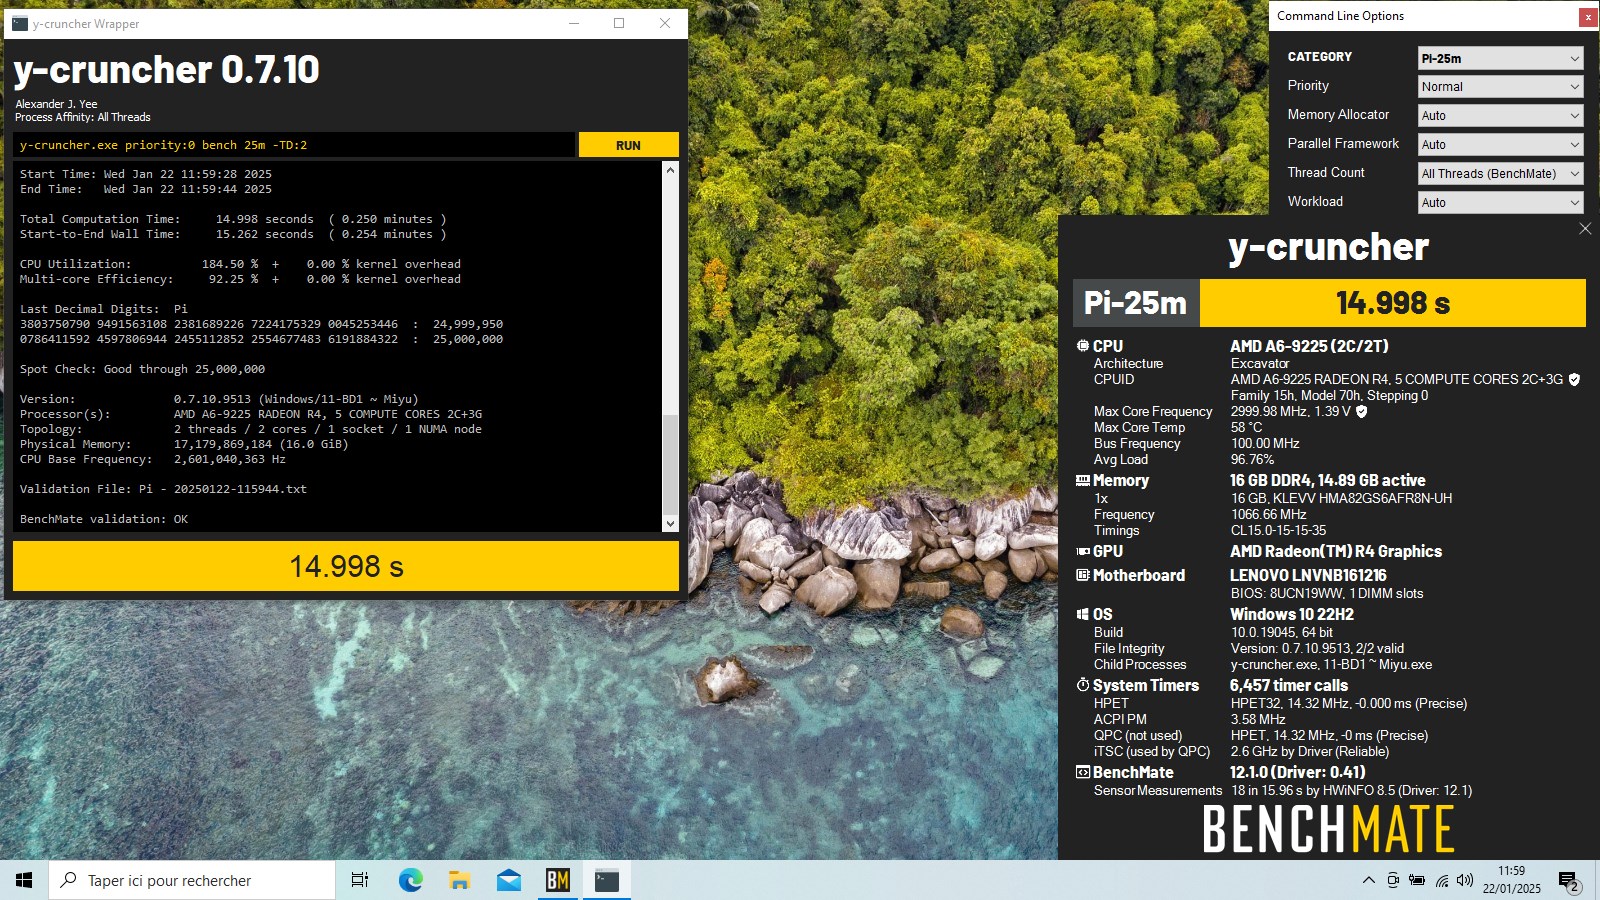Click the yellow 14.998 s result bar

coord(346,567)
